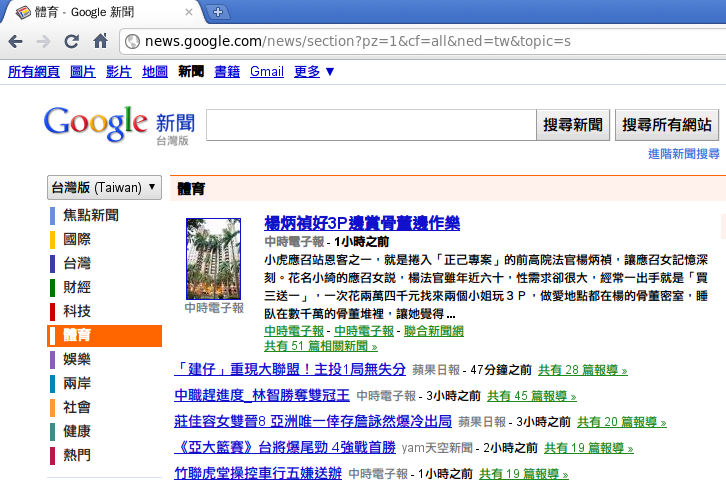Viewport: 726px width, 490px height.
Task: Click into the news search text field
Action: (x=369, y=125)
